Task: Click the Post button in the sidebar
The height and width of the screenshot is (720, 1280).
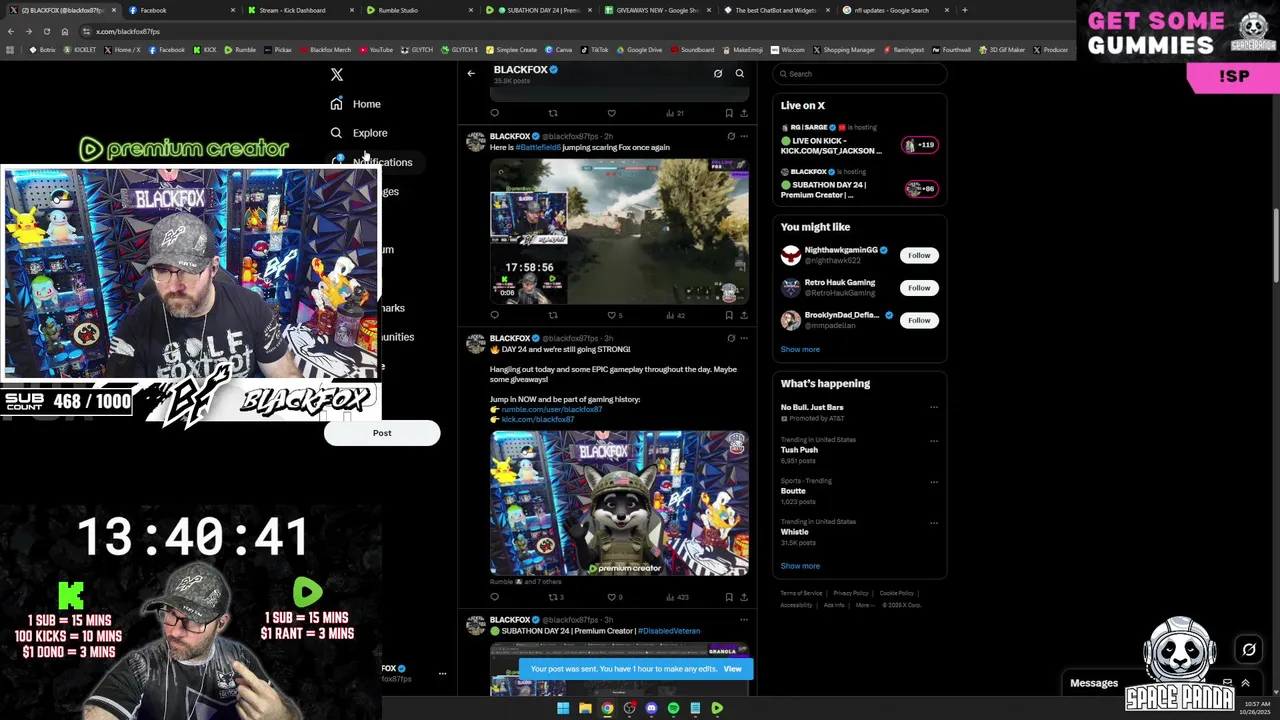Action: [x=382, y=433]
